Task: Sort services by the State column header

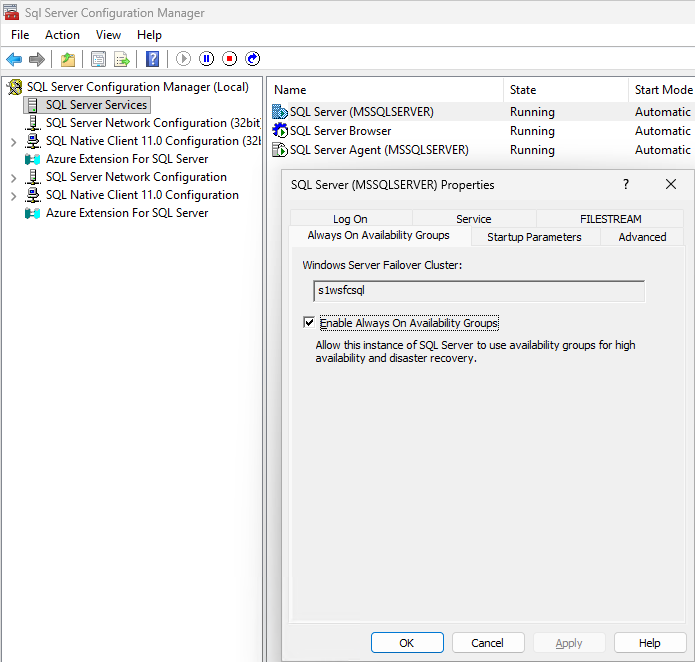Action: 566,90
